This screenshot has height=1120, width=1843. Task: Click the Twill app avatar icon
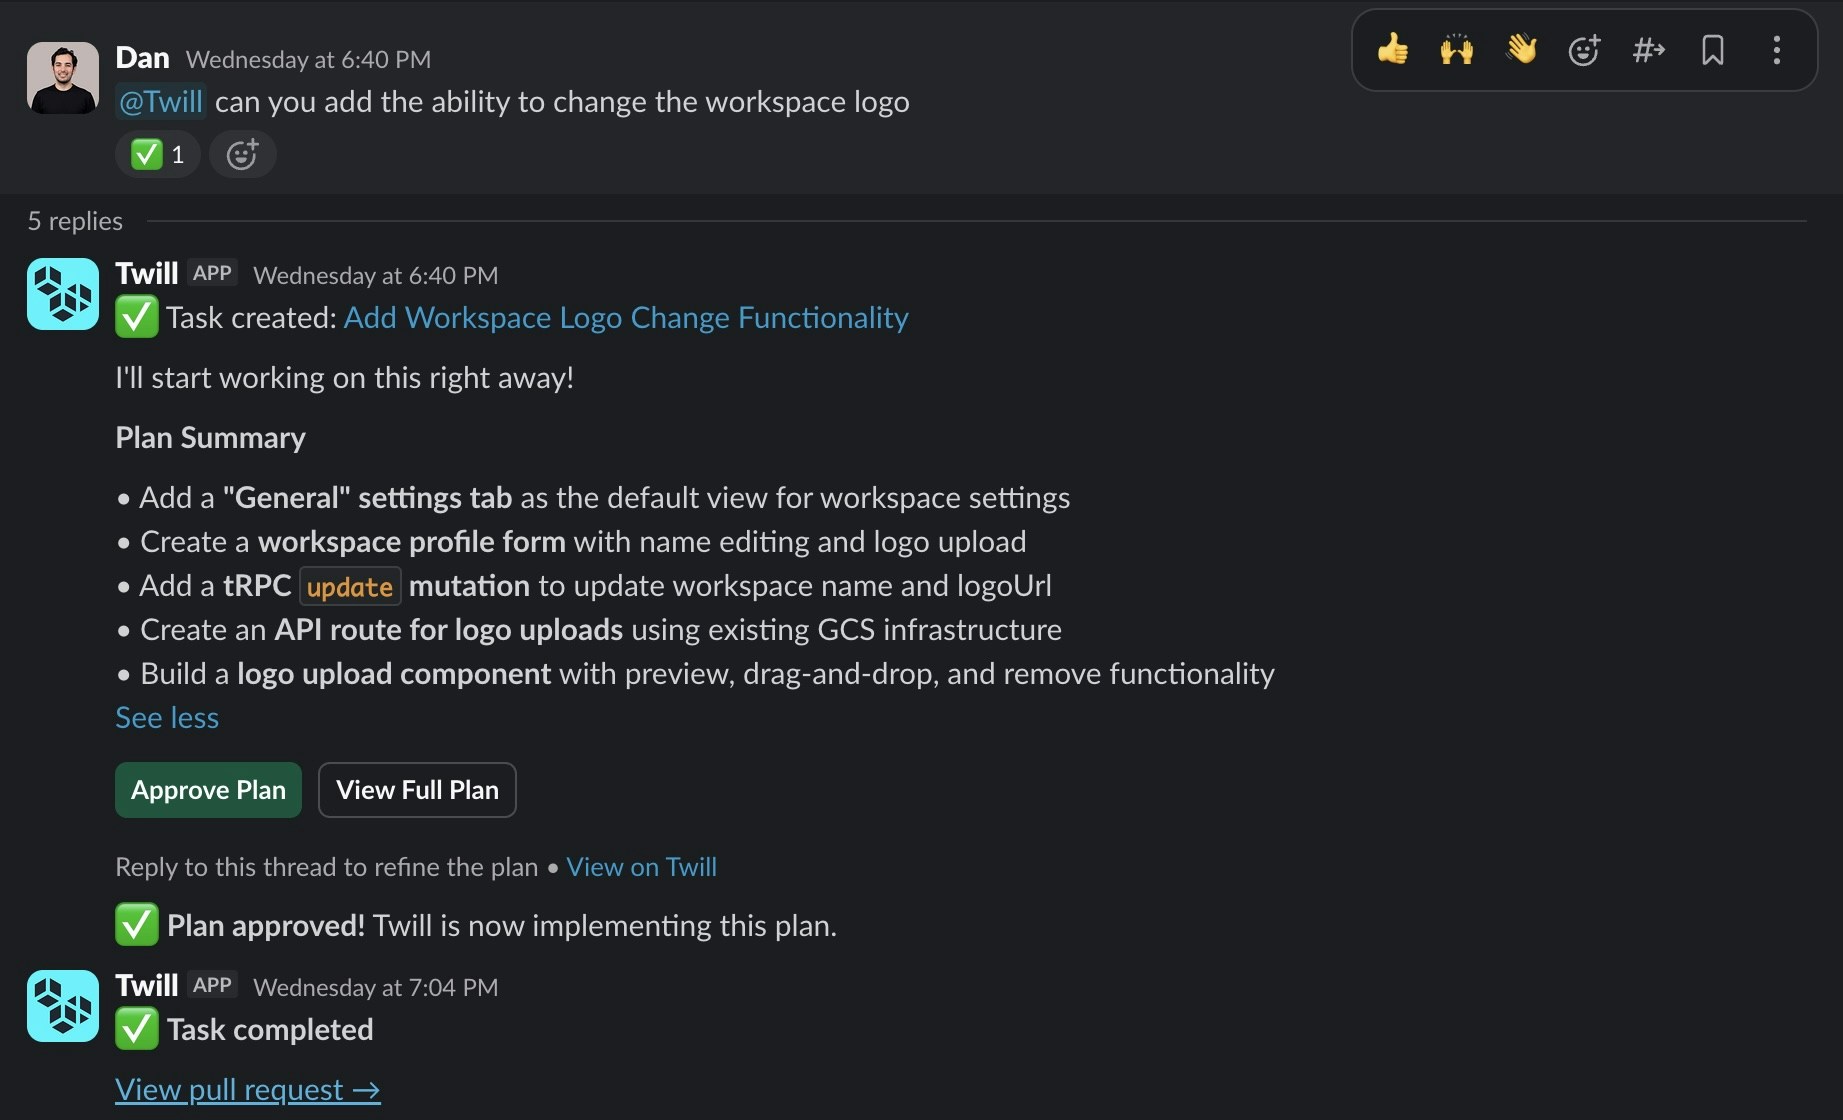61,294
